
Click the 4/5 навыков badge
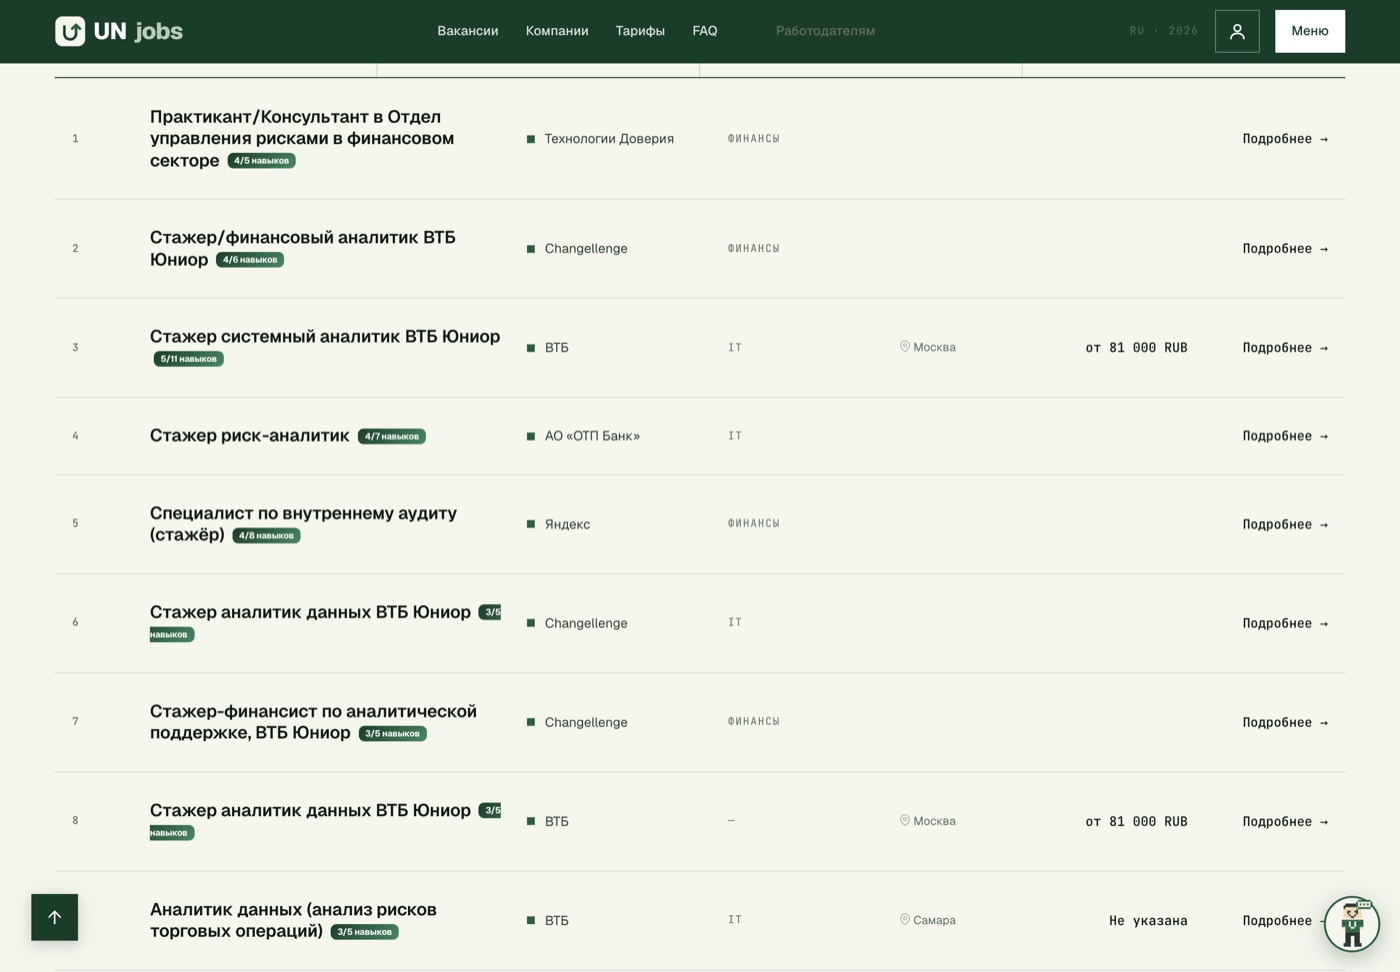(x=261, y=160)
